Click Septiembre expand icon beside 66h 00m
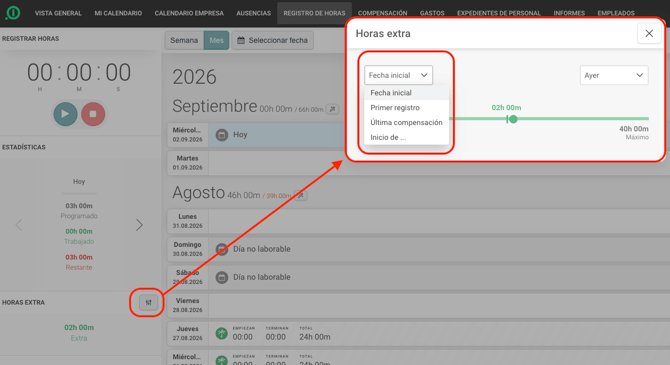This screenshot has height=365, width=670. click(332, 109)
